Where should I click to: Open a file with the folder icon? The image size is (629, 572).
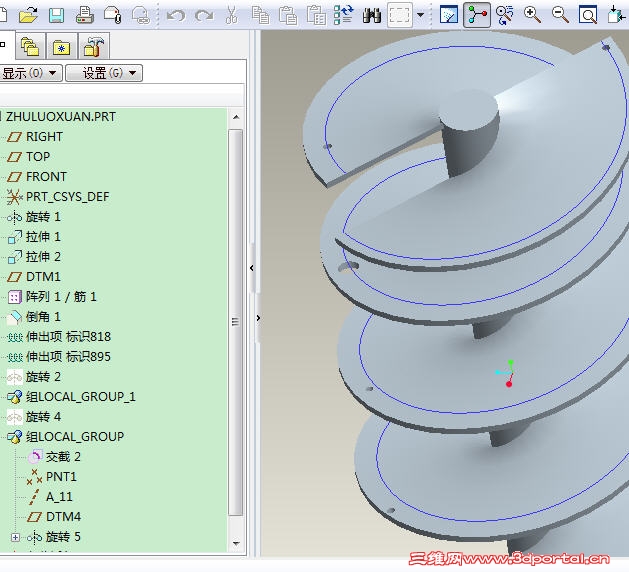pyautogui.click(x=28, y=15)
